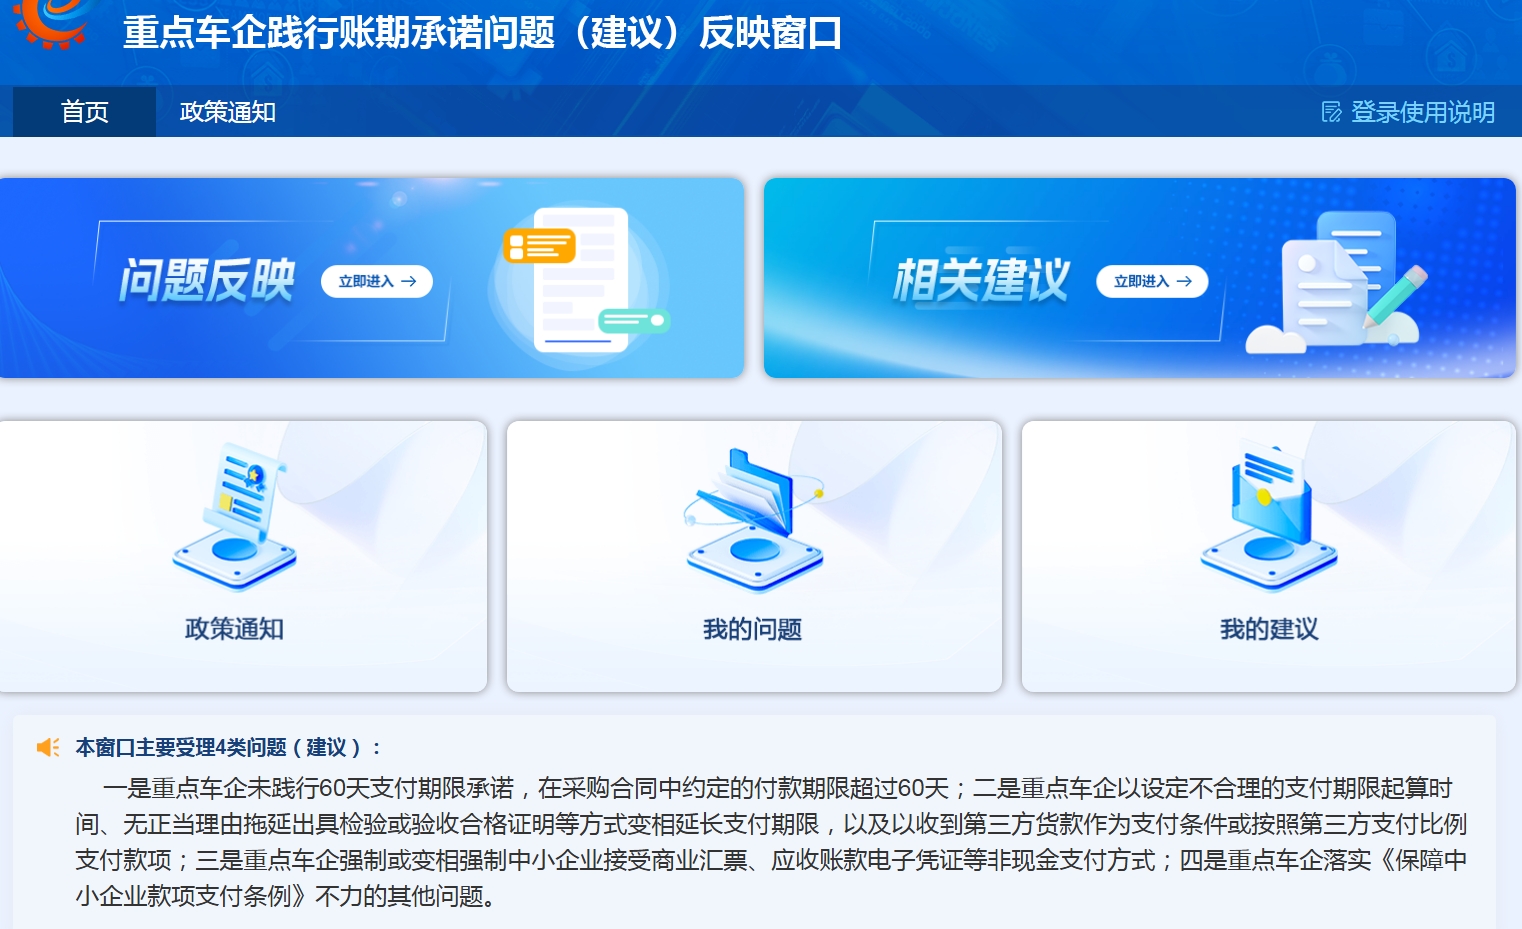Open the 政策通知 menu item

pos(227,111)
